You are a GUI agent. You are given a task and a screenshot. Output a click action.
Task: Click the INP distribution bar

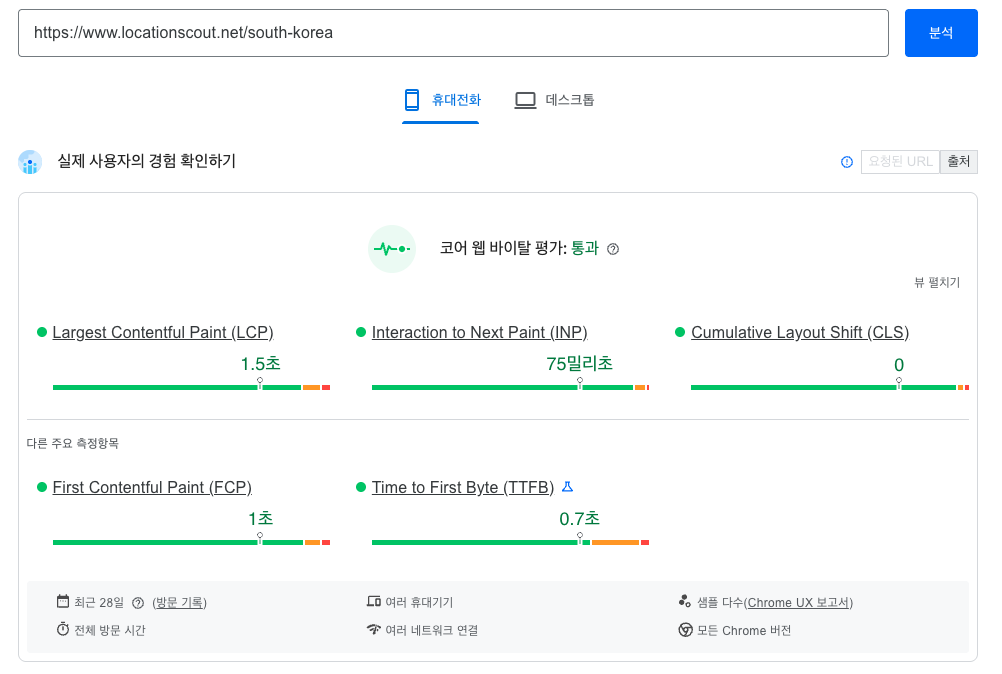511,388
